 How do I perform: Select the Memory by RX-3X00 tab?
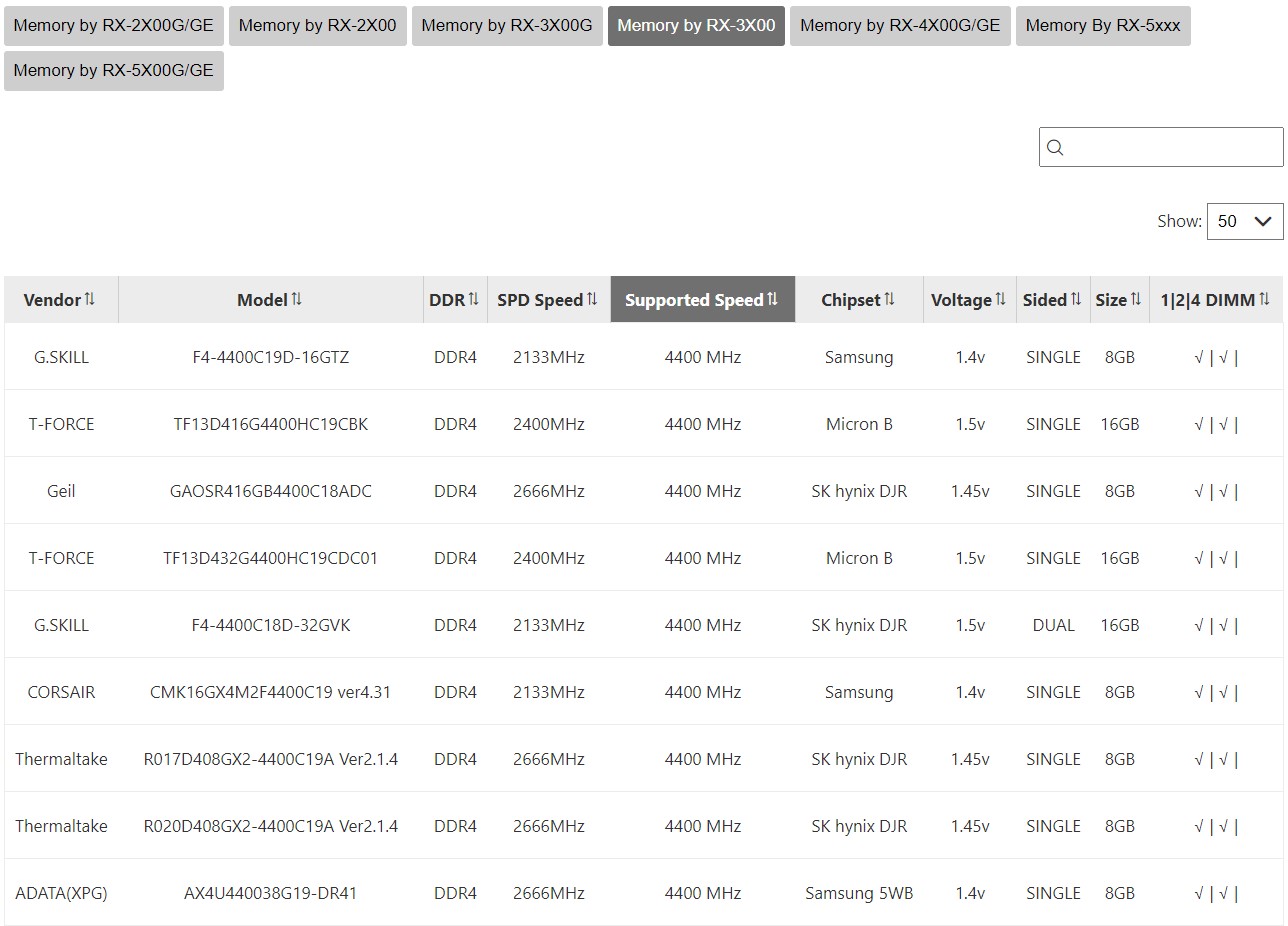[696, 26]
